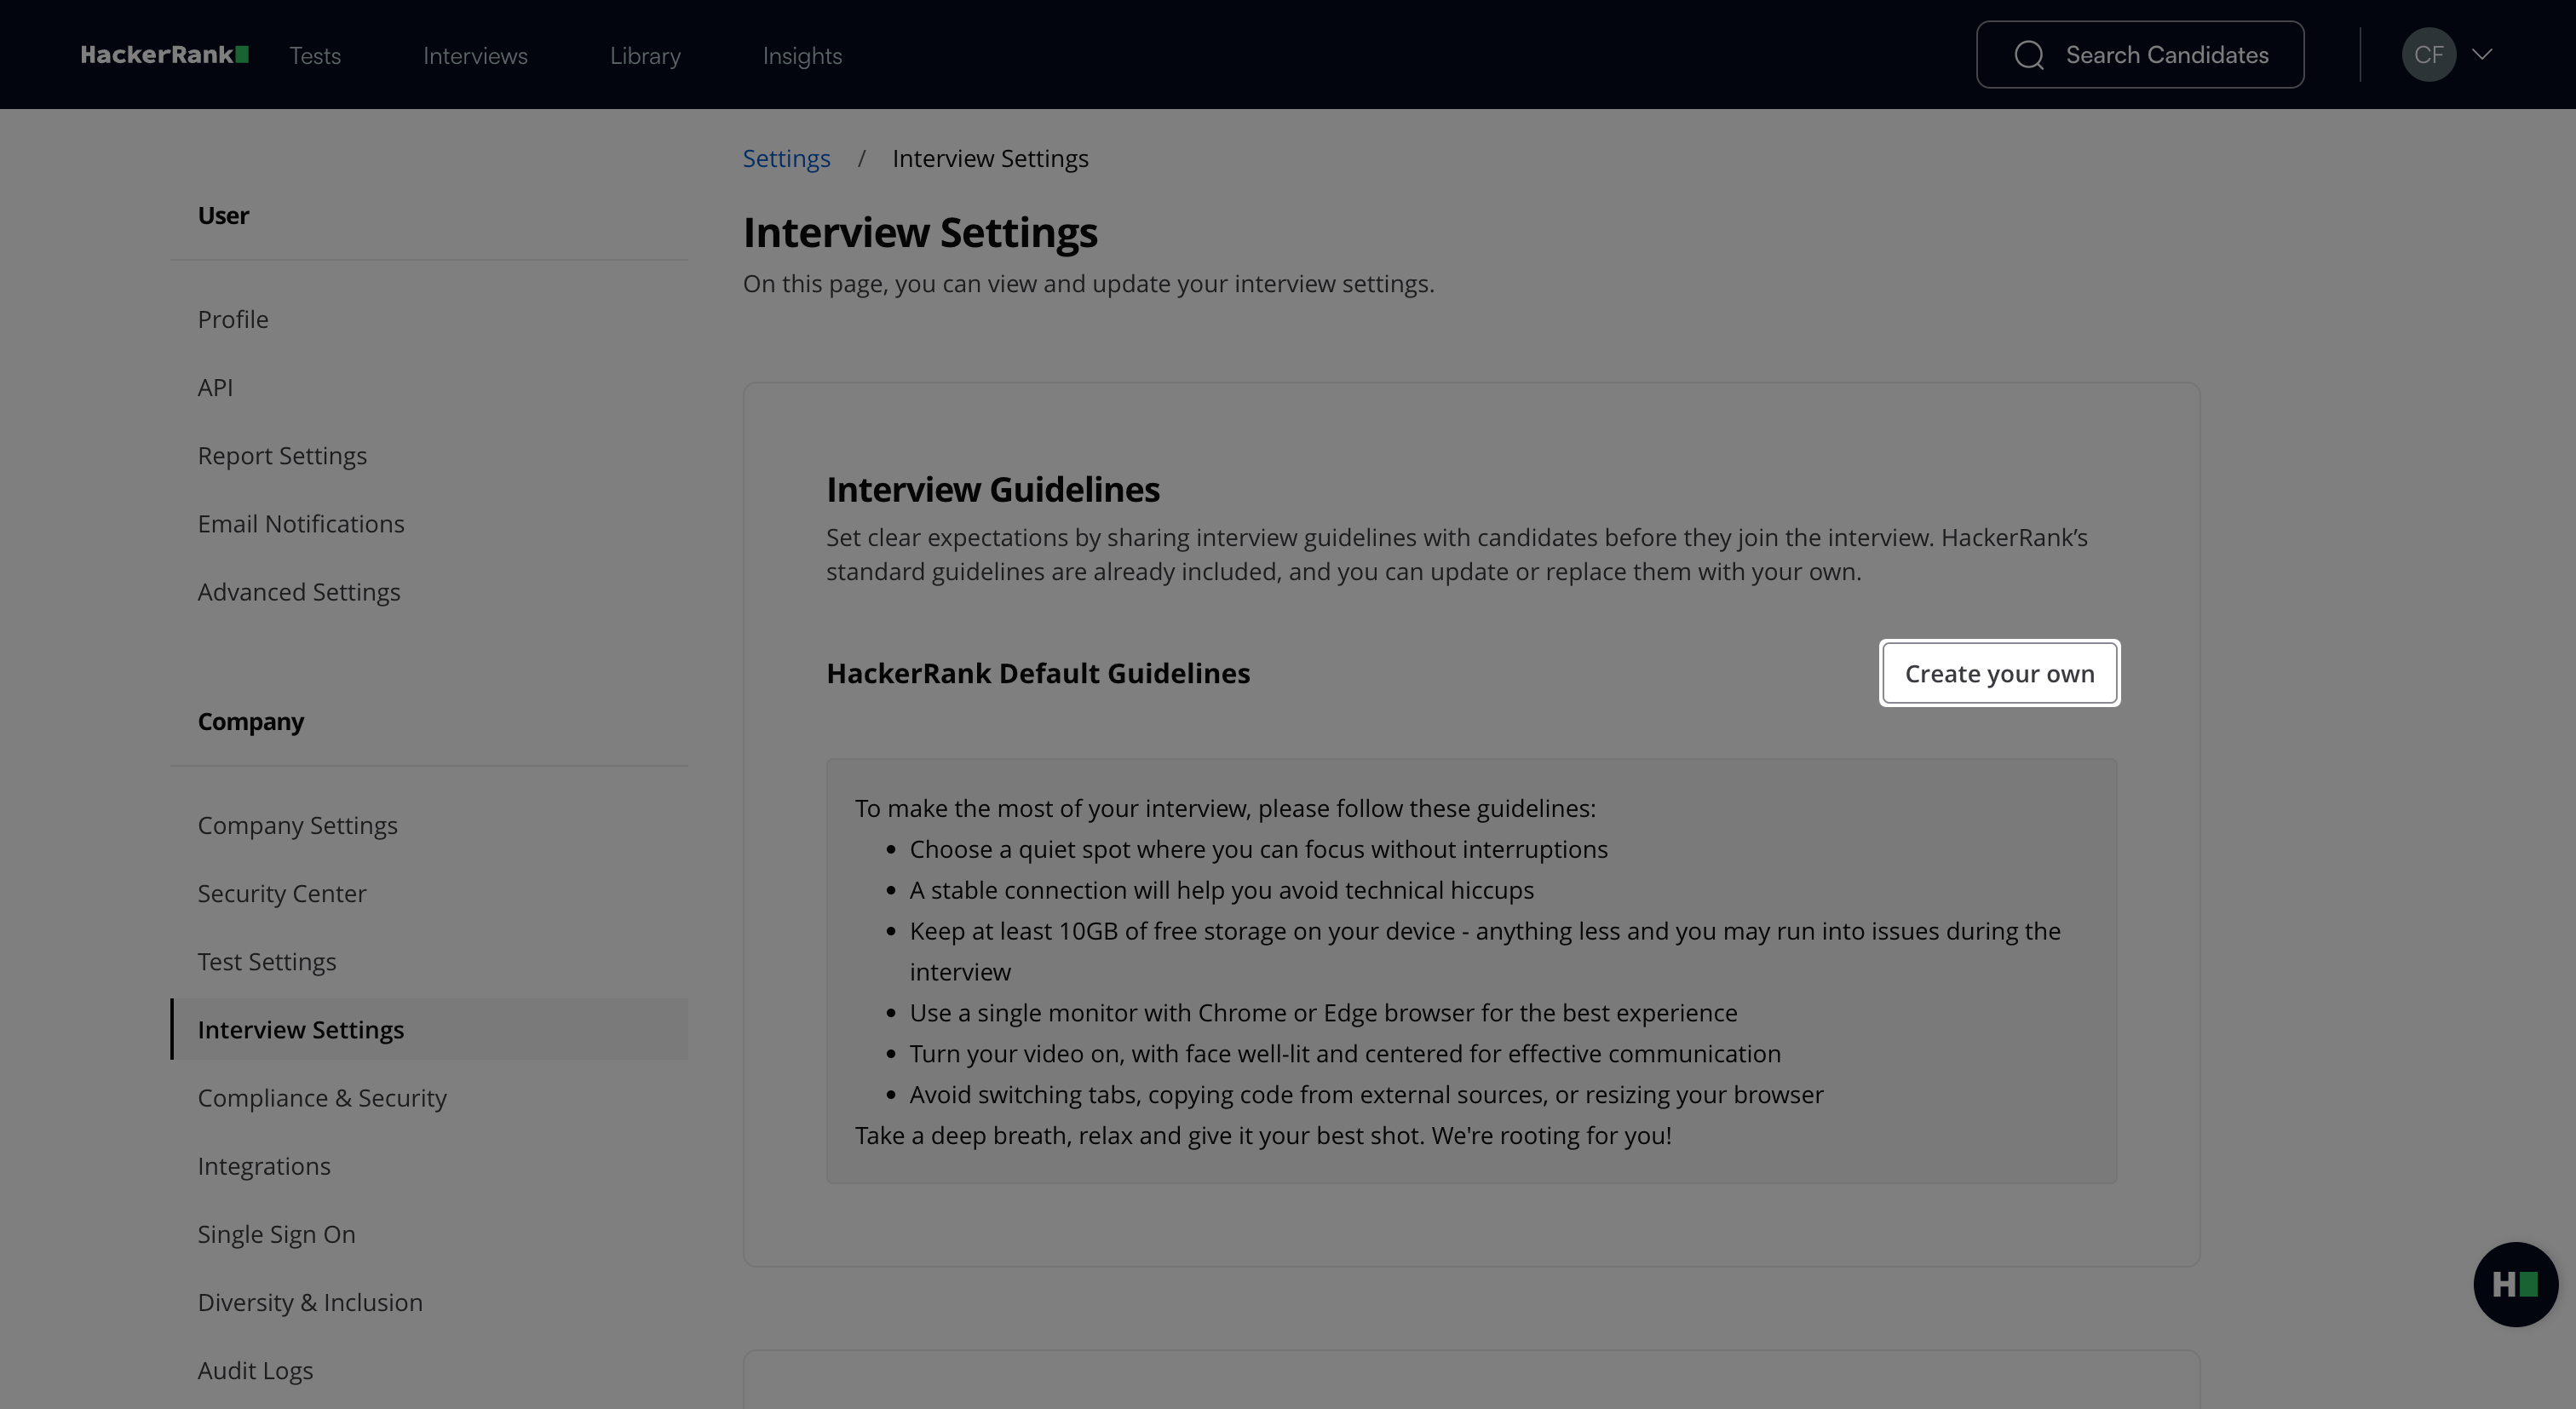This screenshot has height=1409, width=2576.
Task: Click the search magnifier icon
Action: (2029, 55)
